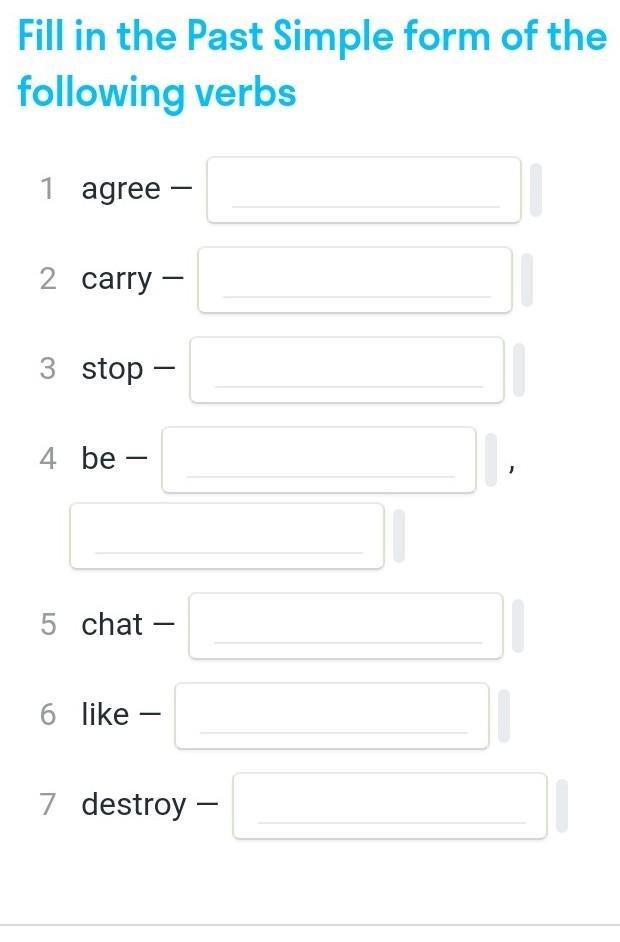Click the gray status marker beside 'chat' field
Viewport: 620px width, 942px height.
518,626
